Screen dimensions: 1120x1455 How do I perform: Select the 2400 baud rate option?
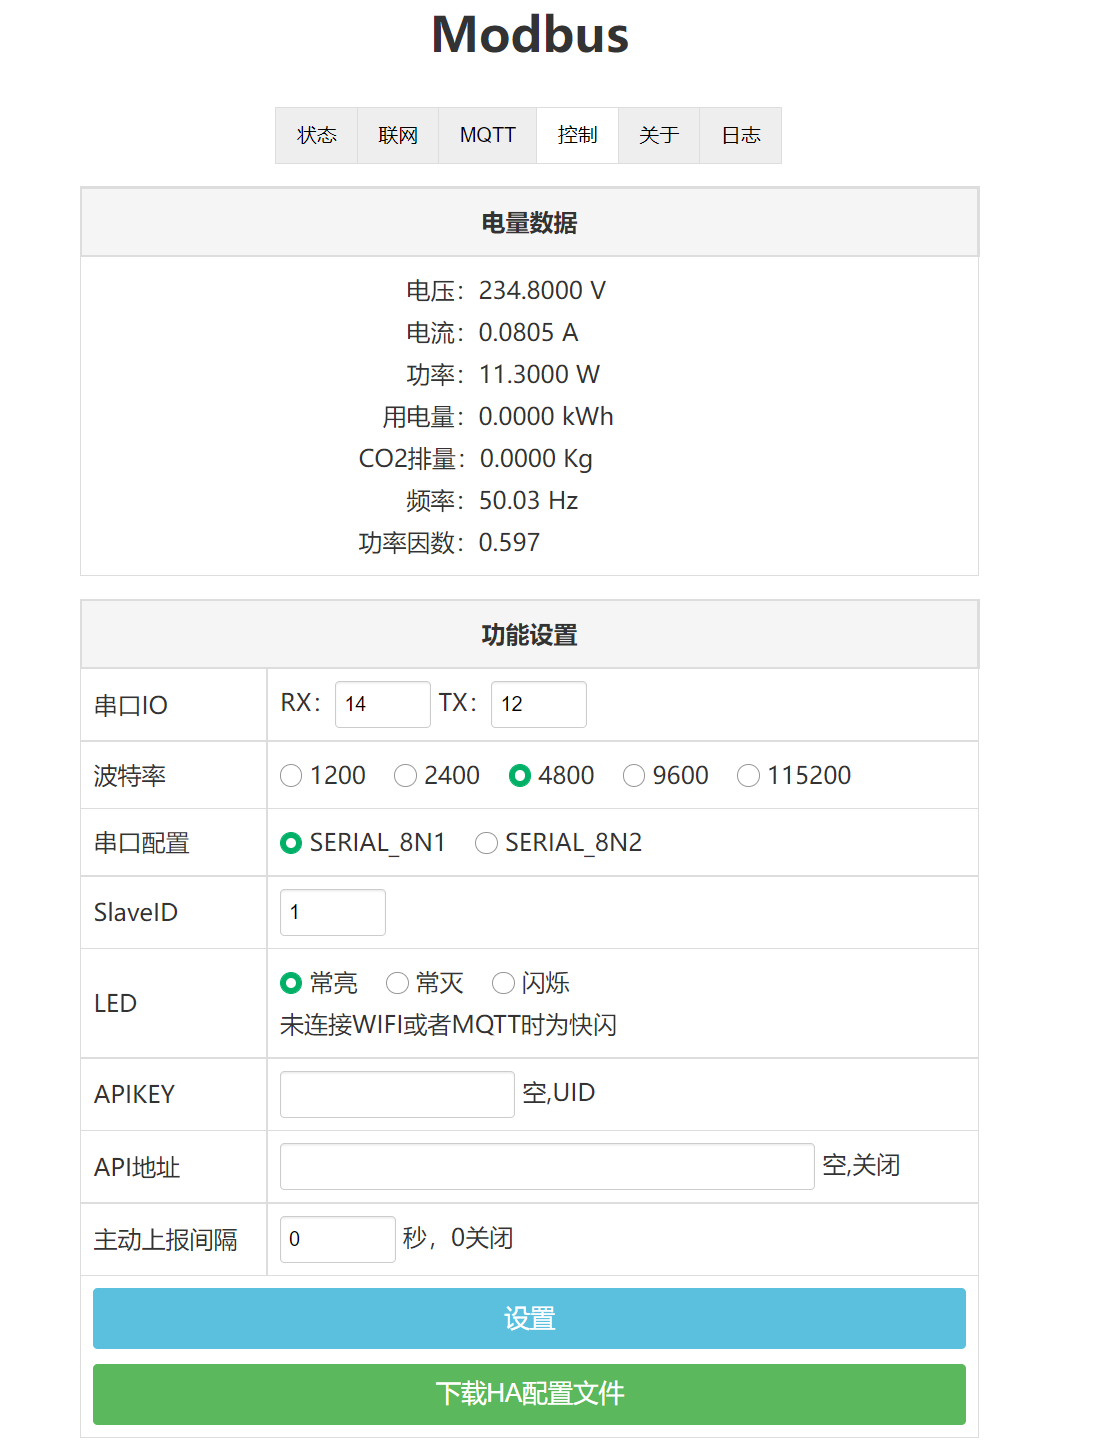405,775
